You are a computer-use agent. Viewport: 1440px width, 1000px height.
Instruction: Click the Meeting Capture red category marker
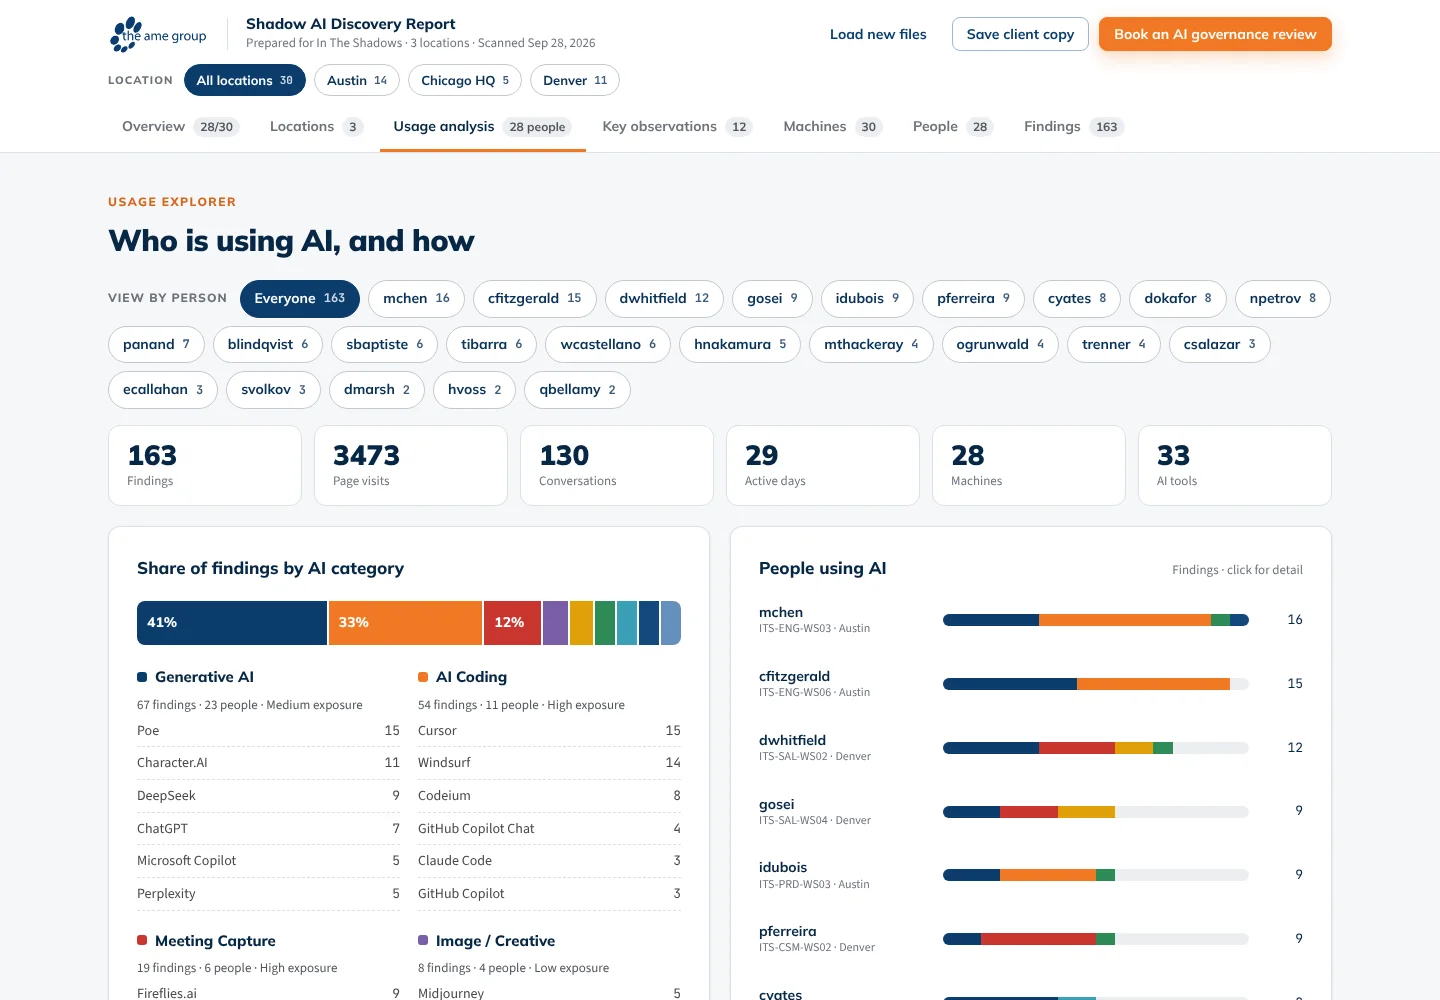(142, 940)
